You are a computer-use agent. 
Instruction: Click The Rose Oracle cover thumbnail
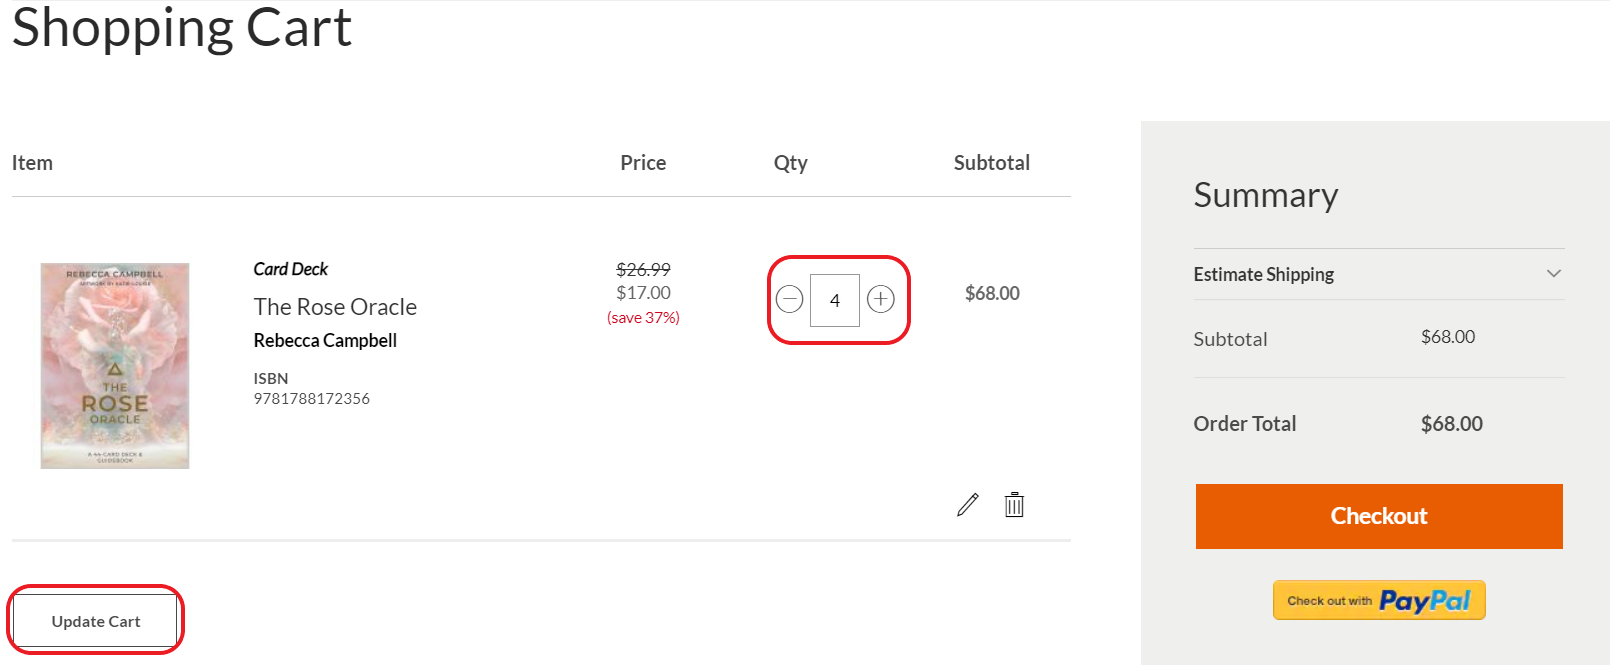pyautogui.click(x=115, y=366)
